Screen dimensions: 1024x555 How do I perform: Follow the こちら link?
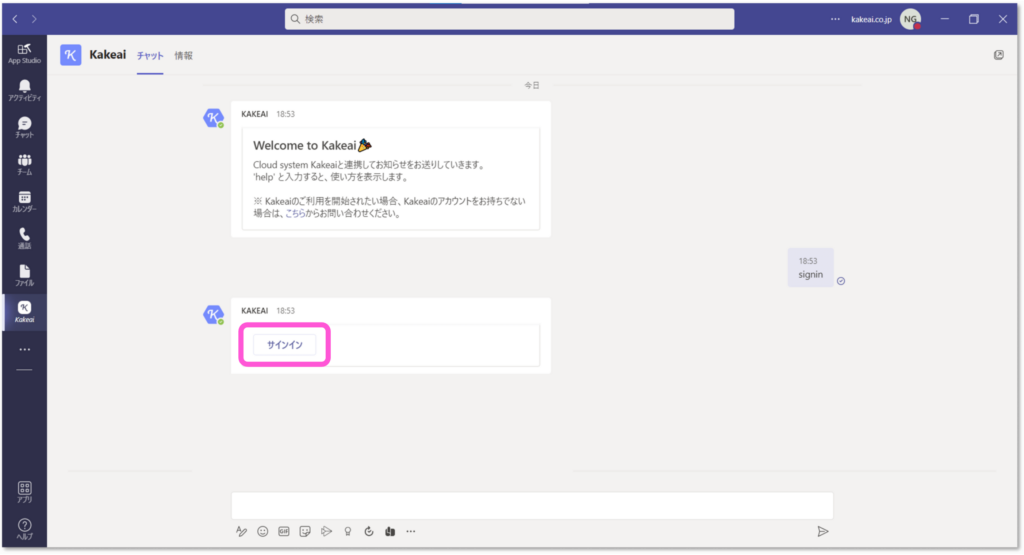pos(295,213)
